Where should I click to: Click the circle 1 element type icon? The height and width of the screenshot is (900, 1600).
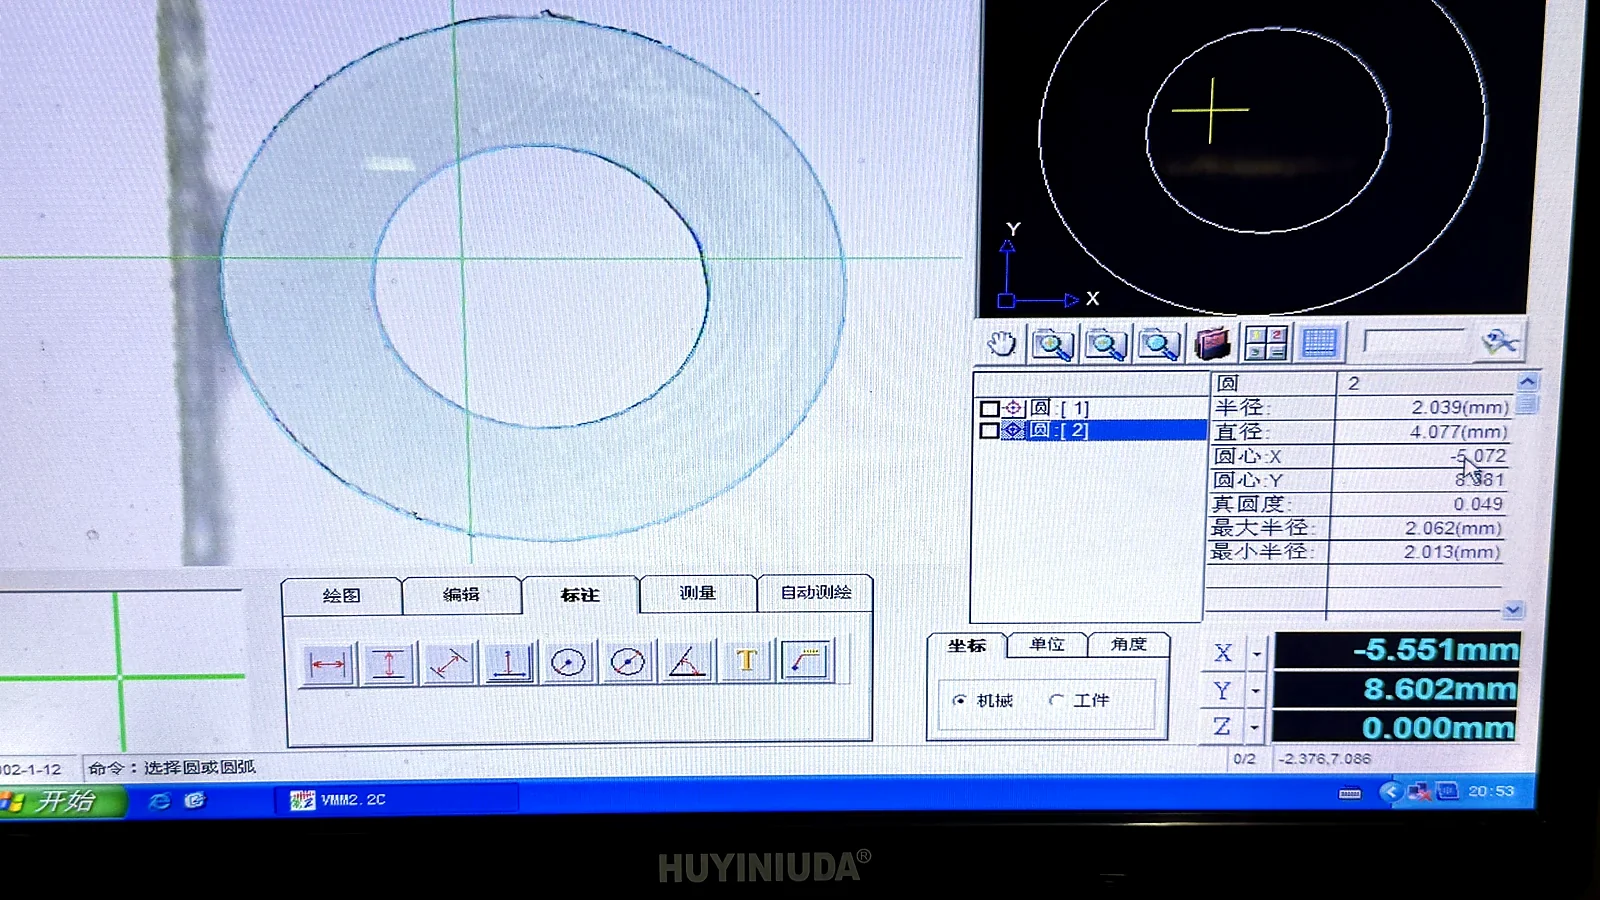click(x=1013, y=408)
